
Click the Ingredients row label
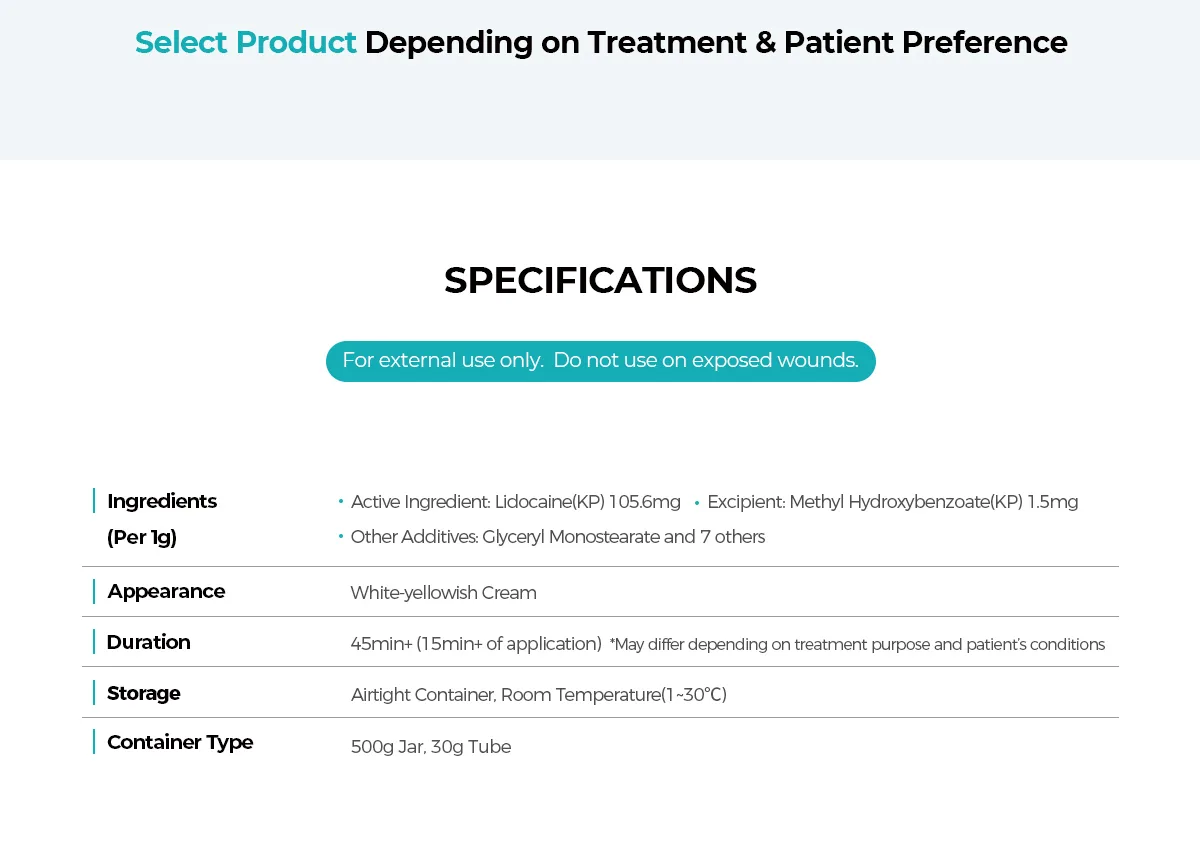162,501
